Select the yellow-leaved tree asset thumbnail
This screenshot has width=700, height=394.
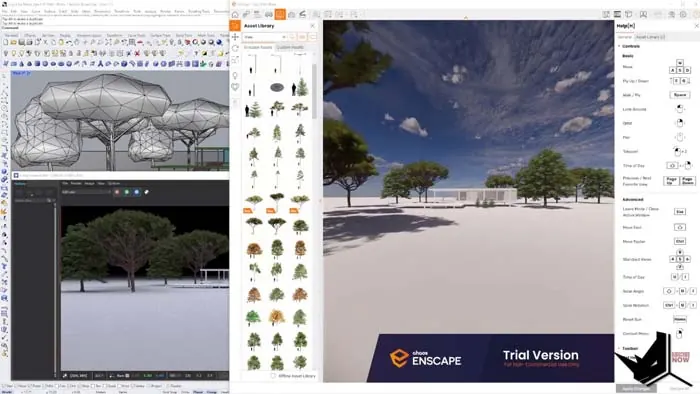tap(276, 317)
